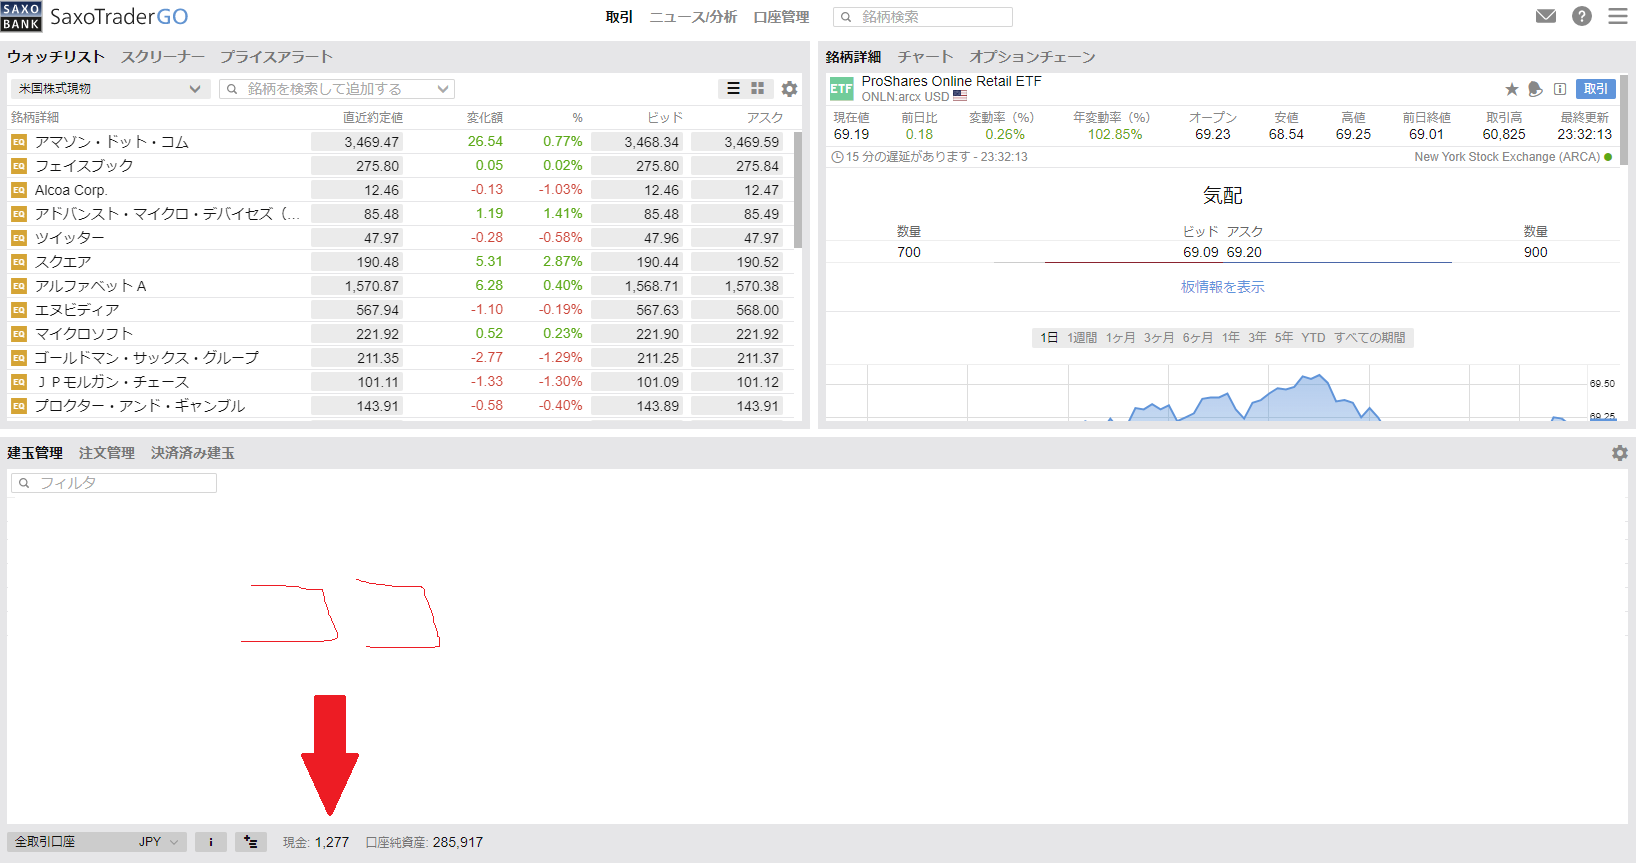Select the ゴールドマン・サックス・グループ row

tap(400, 358)
